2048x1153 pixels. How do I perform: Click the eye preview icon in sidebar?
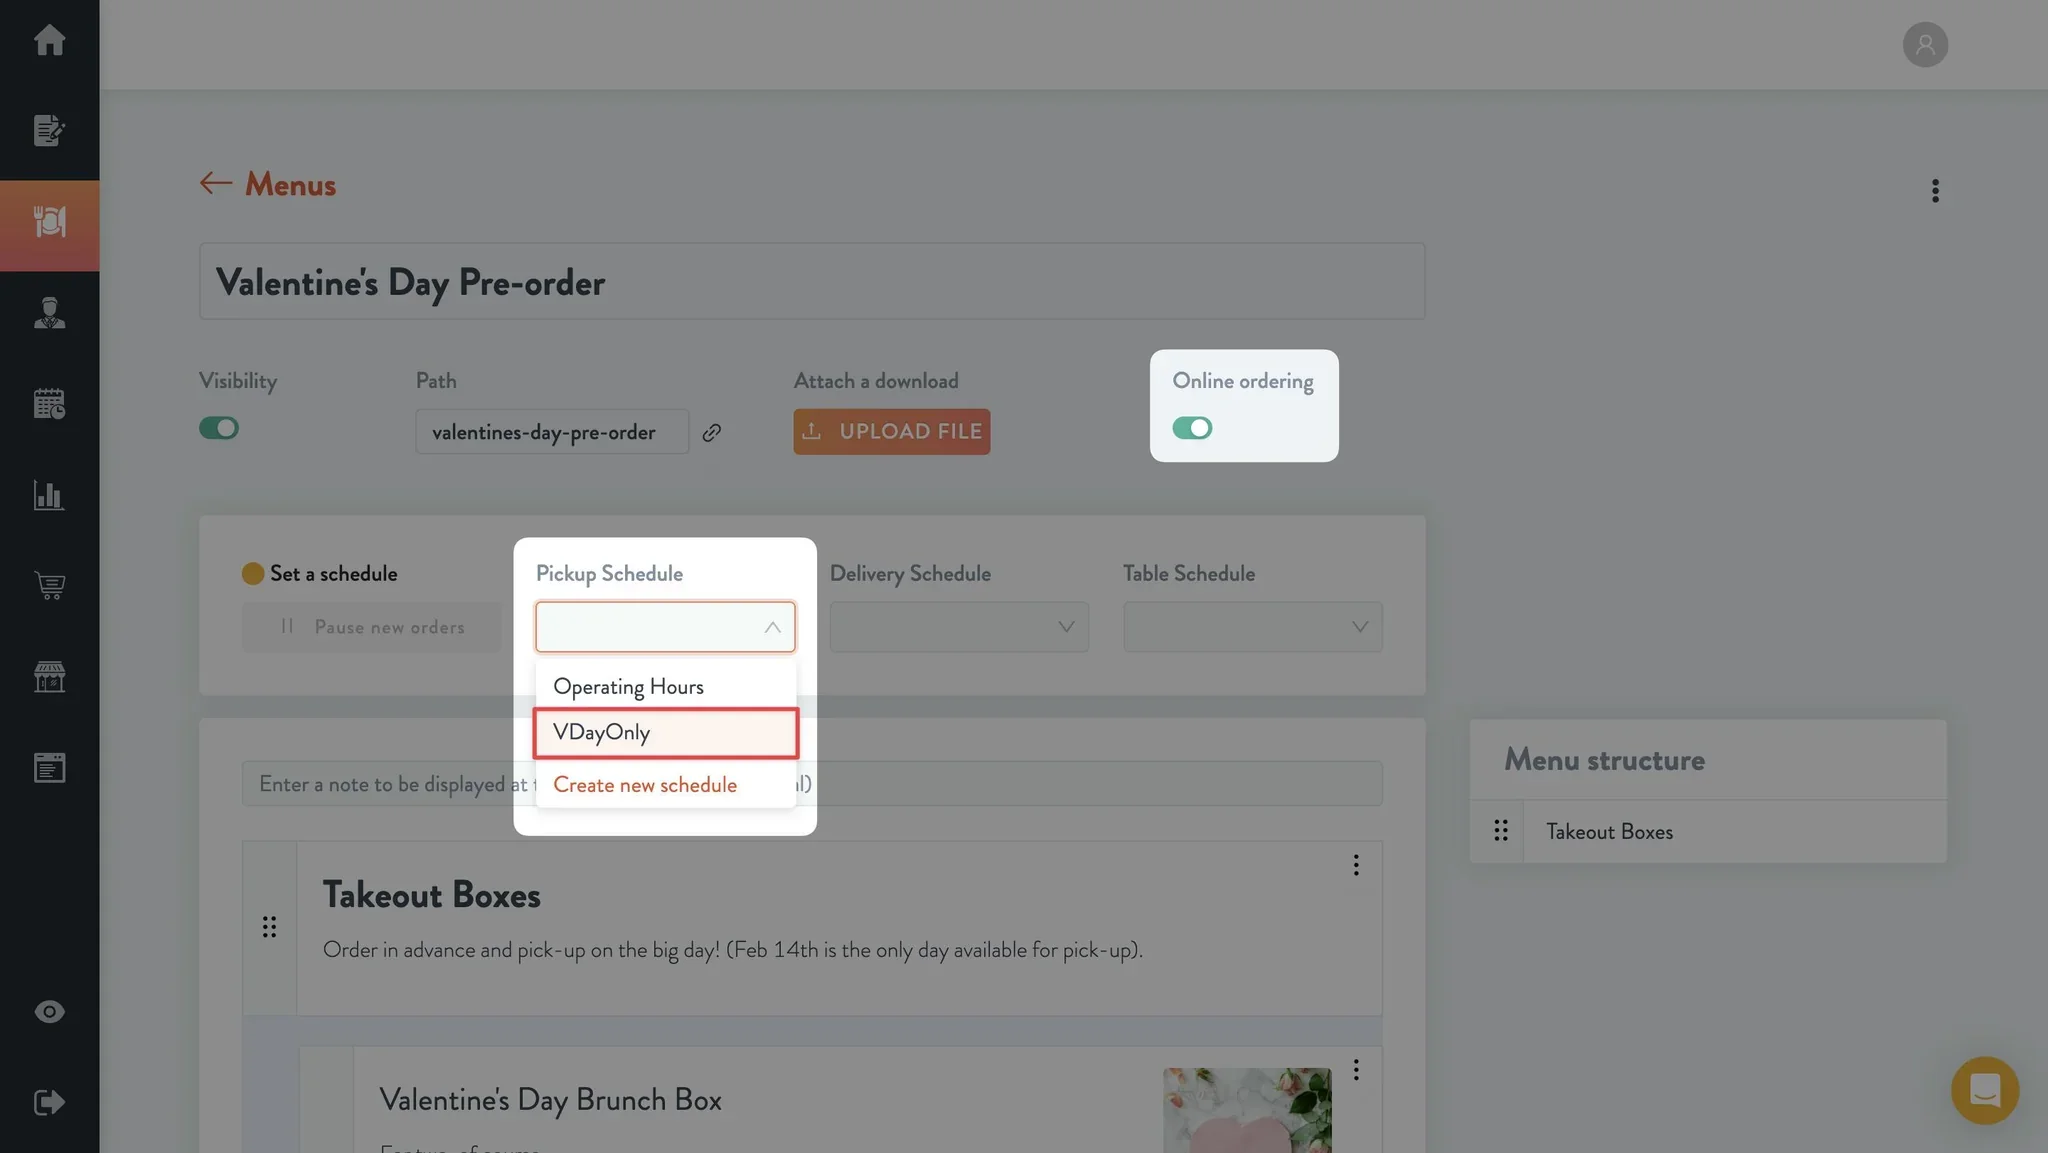pos(49,1012)
